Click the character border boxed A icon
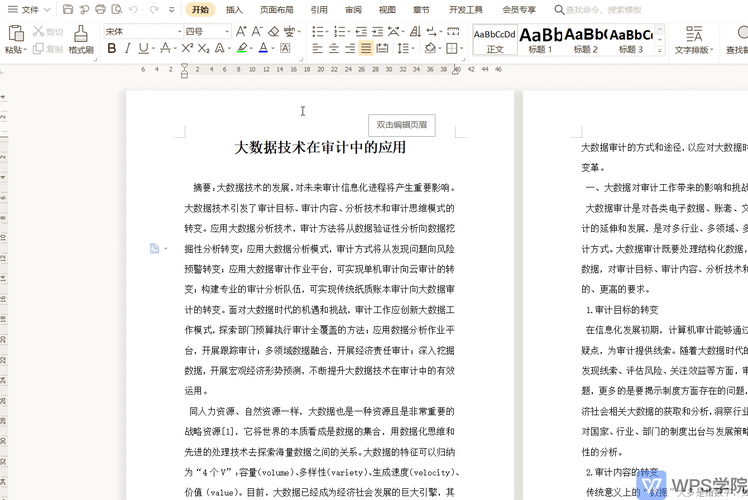Image resolution: width=748 pixels, height=500 pixels. pos(285,48)
